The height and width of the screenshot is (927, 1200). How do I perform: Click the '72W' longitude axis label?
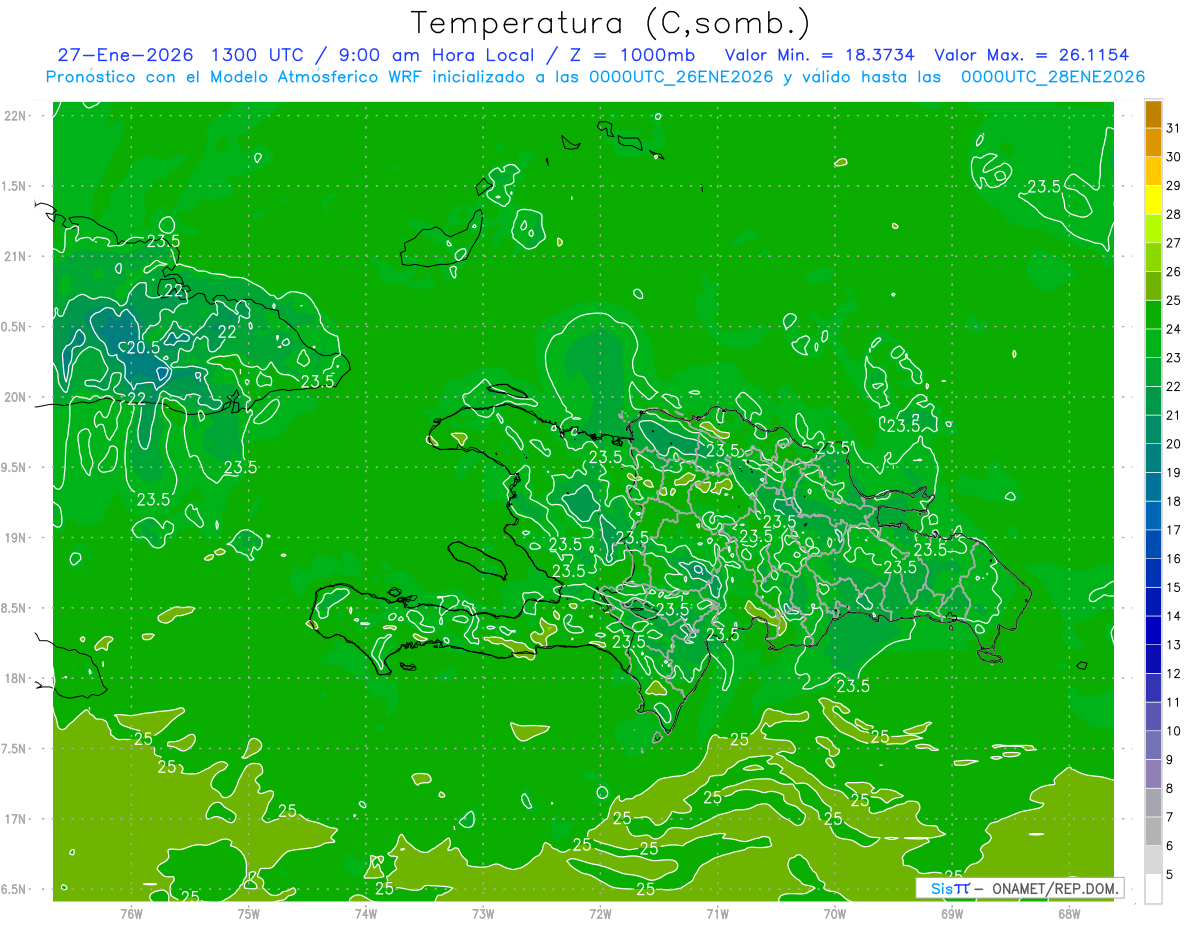click(600, 913)
